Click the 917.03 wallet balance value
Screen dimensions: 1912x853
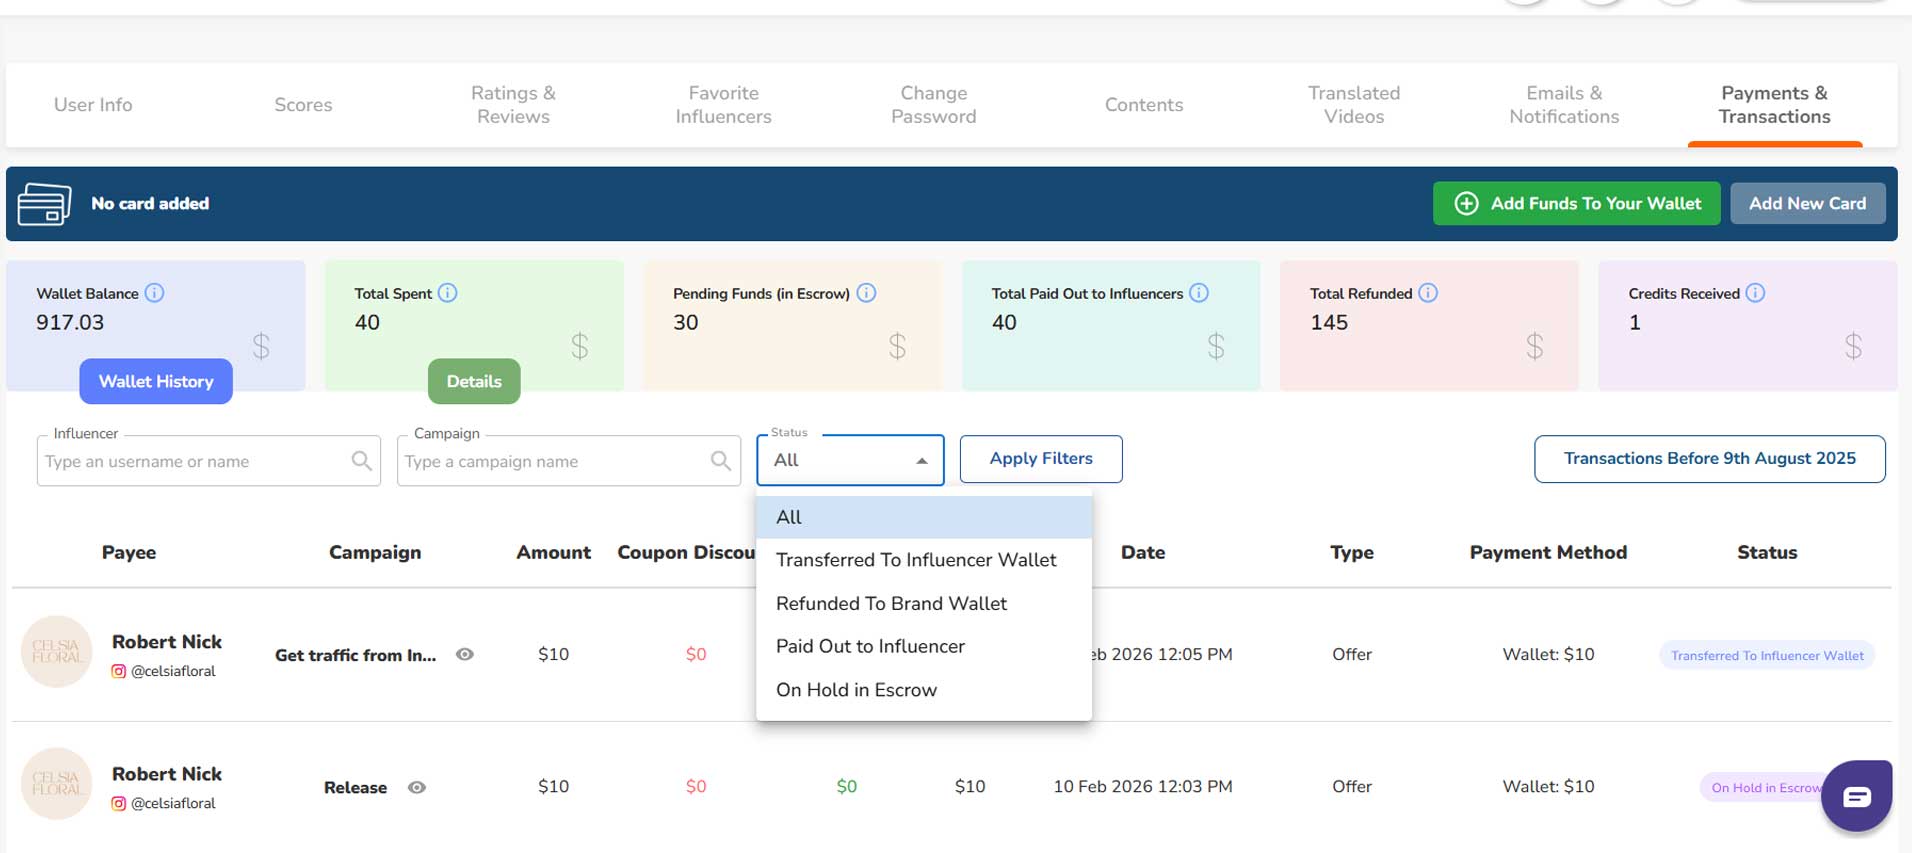click(x=70, y=322)
